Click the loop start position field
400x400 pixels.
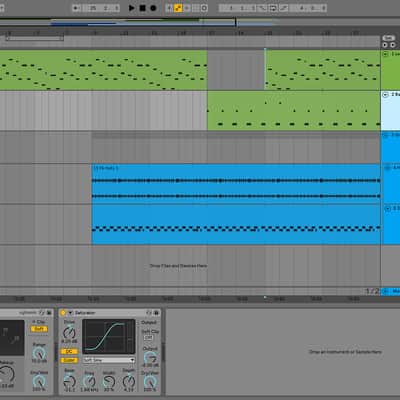click(238, 8)
